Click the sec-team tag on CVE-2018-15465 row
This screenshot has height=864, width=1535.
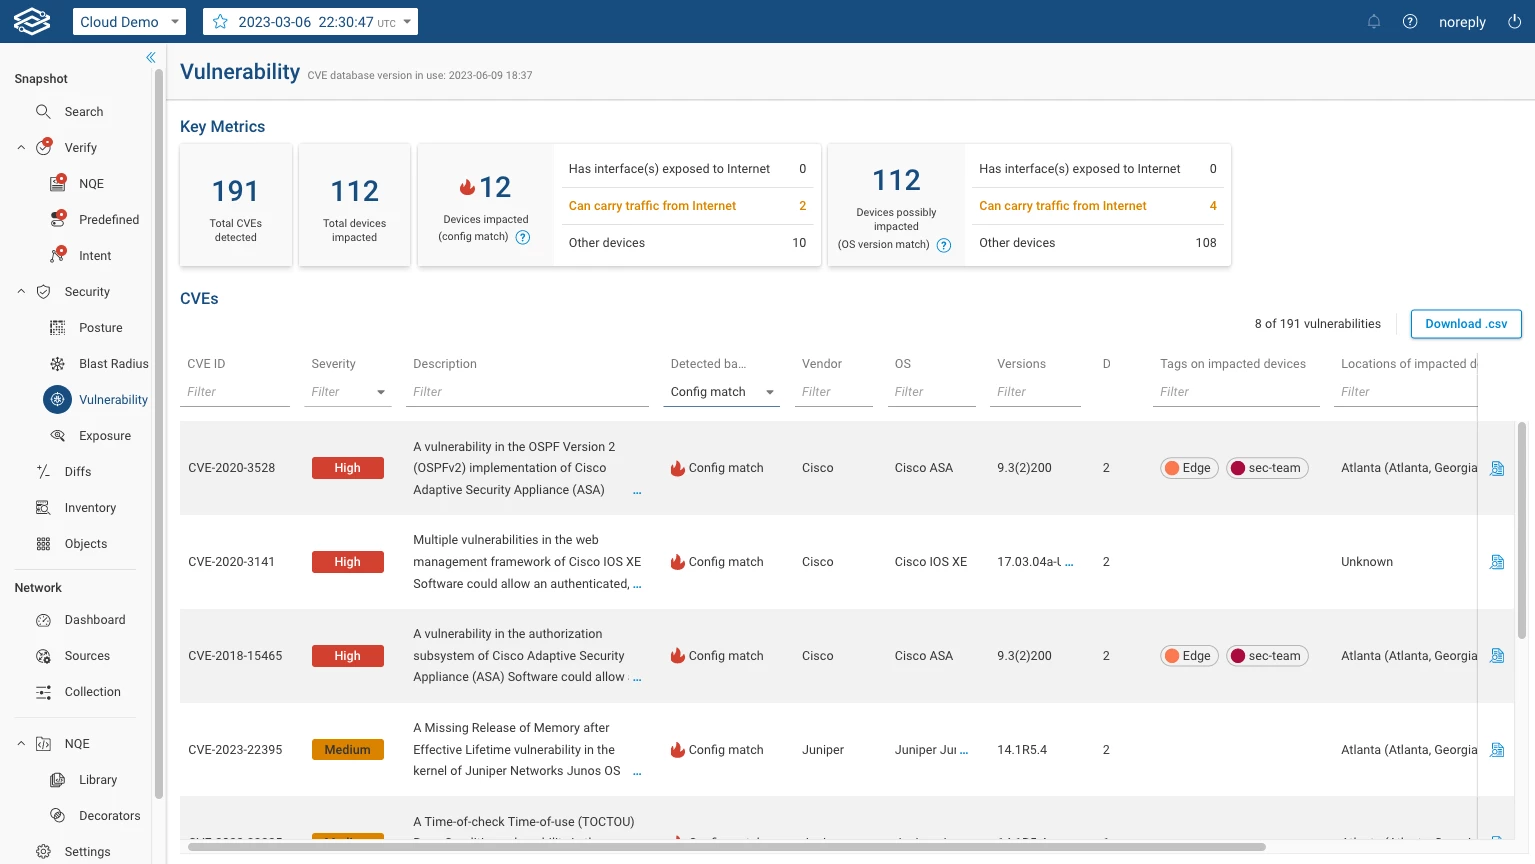[x=1267, y=656]
